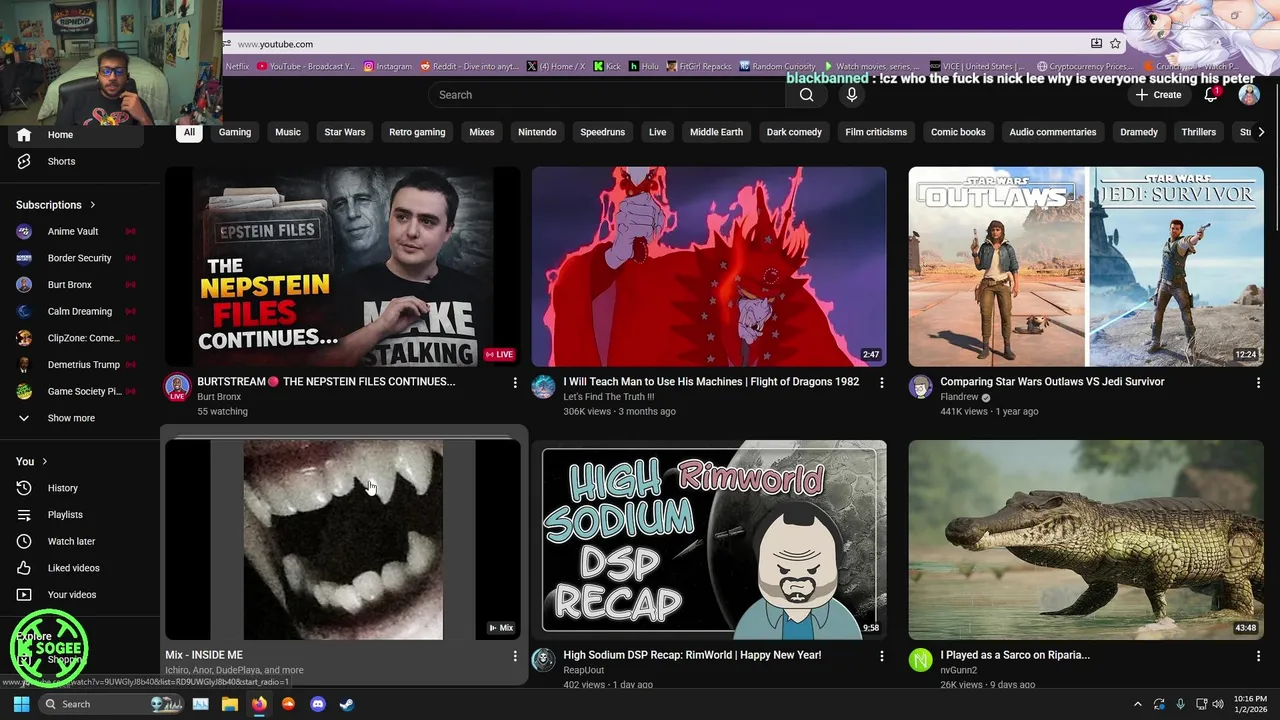Filter by Film criticisms chip
Image resolution: width=1280 pixels, height=720 pixels.
pos(876,132)
